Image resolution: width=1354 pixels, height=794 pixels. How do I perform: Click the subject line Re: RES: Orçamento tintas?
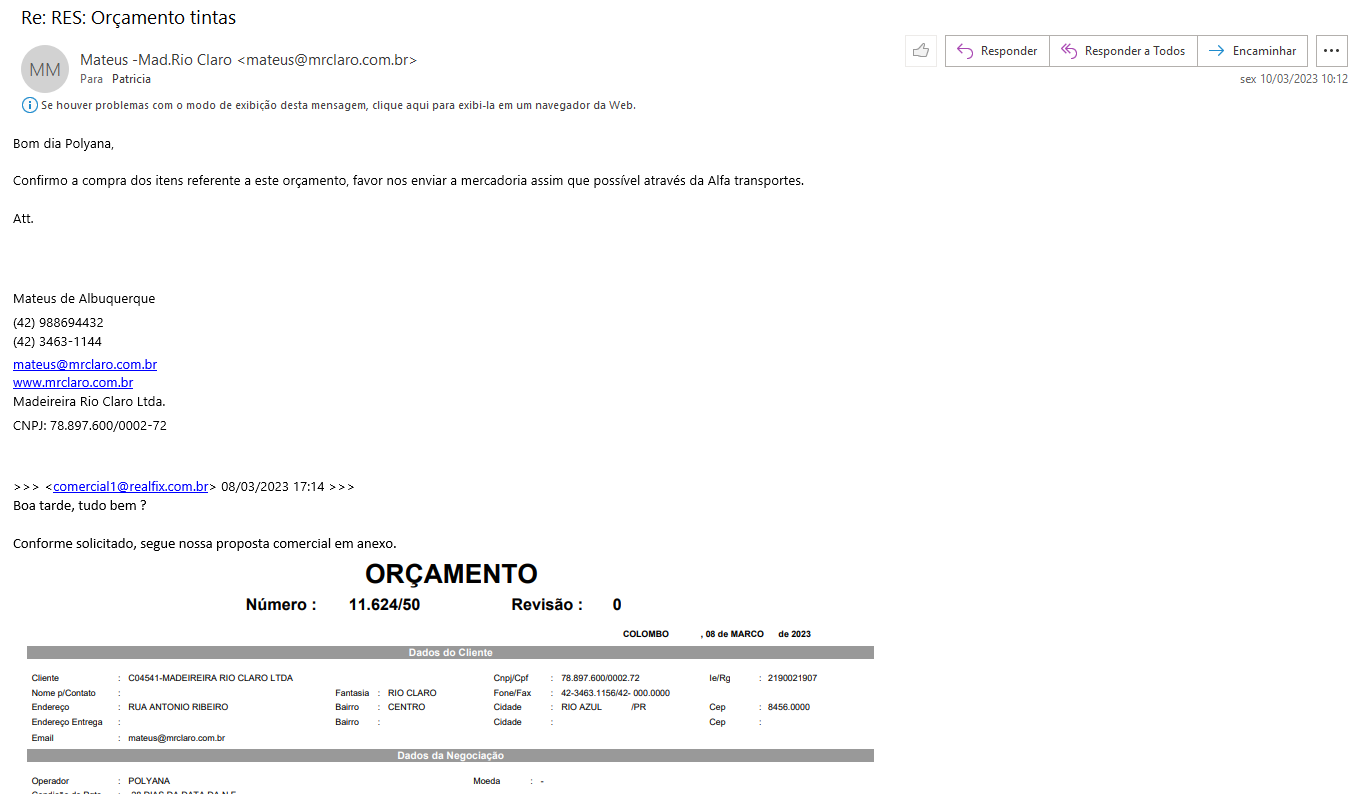pos(129,18)
